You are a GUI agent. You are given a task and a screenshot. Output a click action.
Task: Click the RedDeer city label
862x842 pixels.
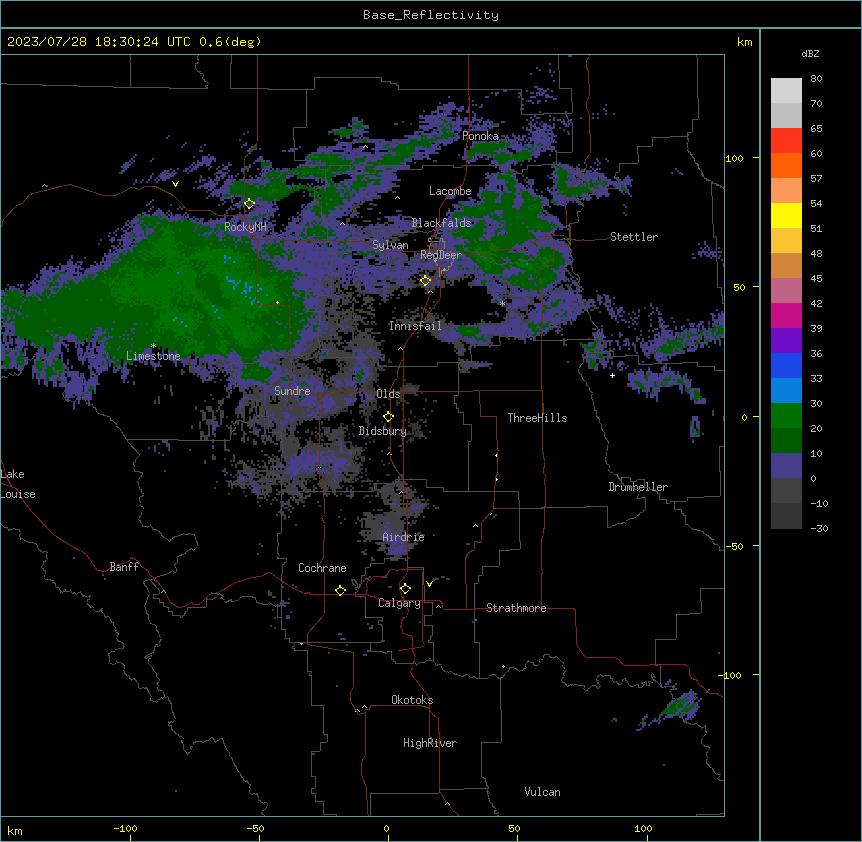coord(441,255)
